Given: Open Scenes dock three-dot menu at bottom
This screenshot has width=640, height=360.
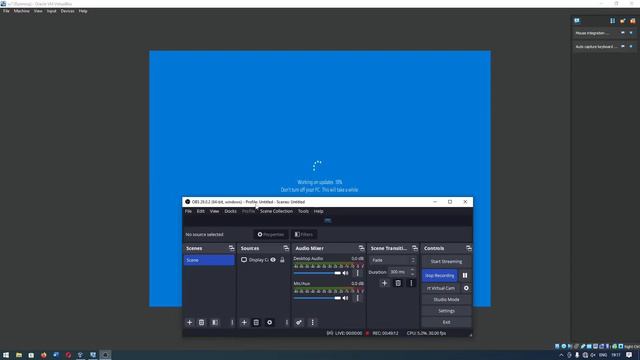Looking at the screenshot, I should tap(232, 322).
